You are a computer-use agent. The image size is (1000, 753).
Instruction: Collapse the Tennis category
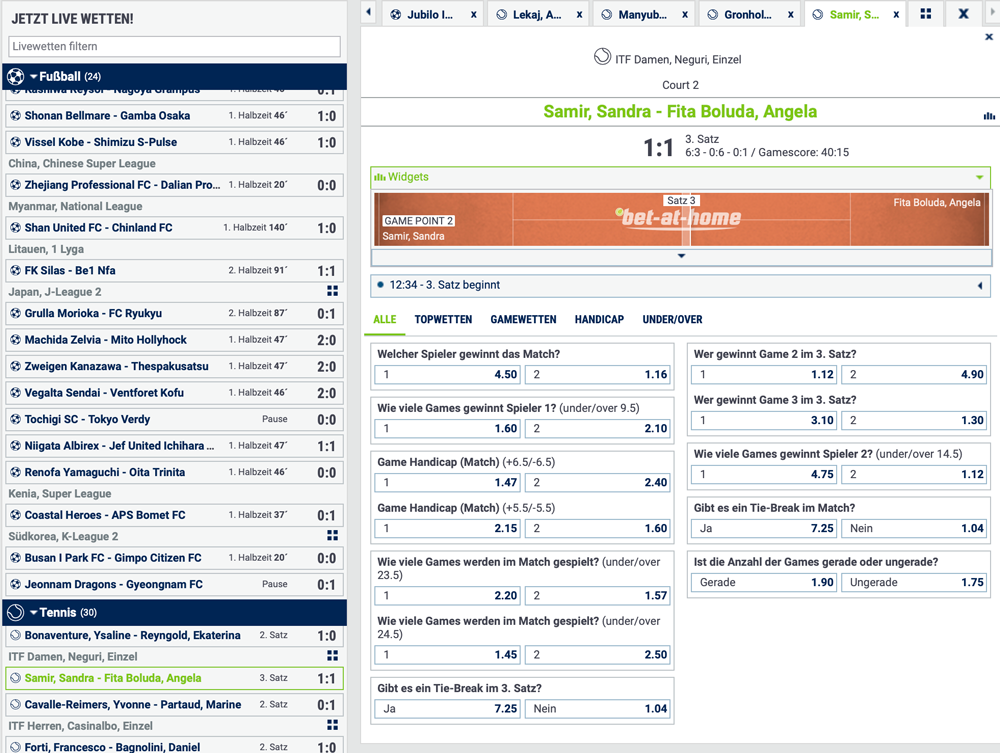click(33, 613)
